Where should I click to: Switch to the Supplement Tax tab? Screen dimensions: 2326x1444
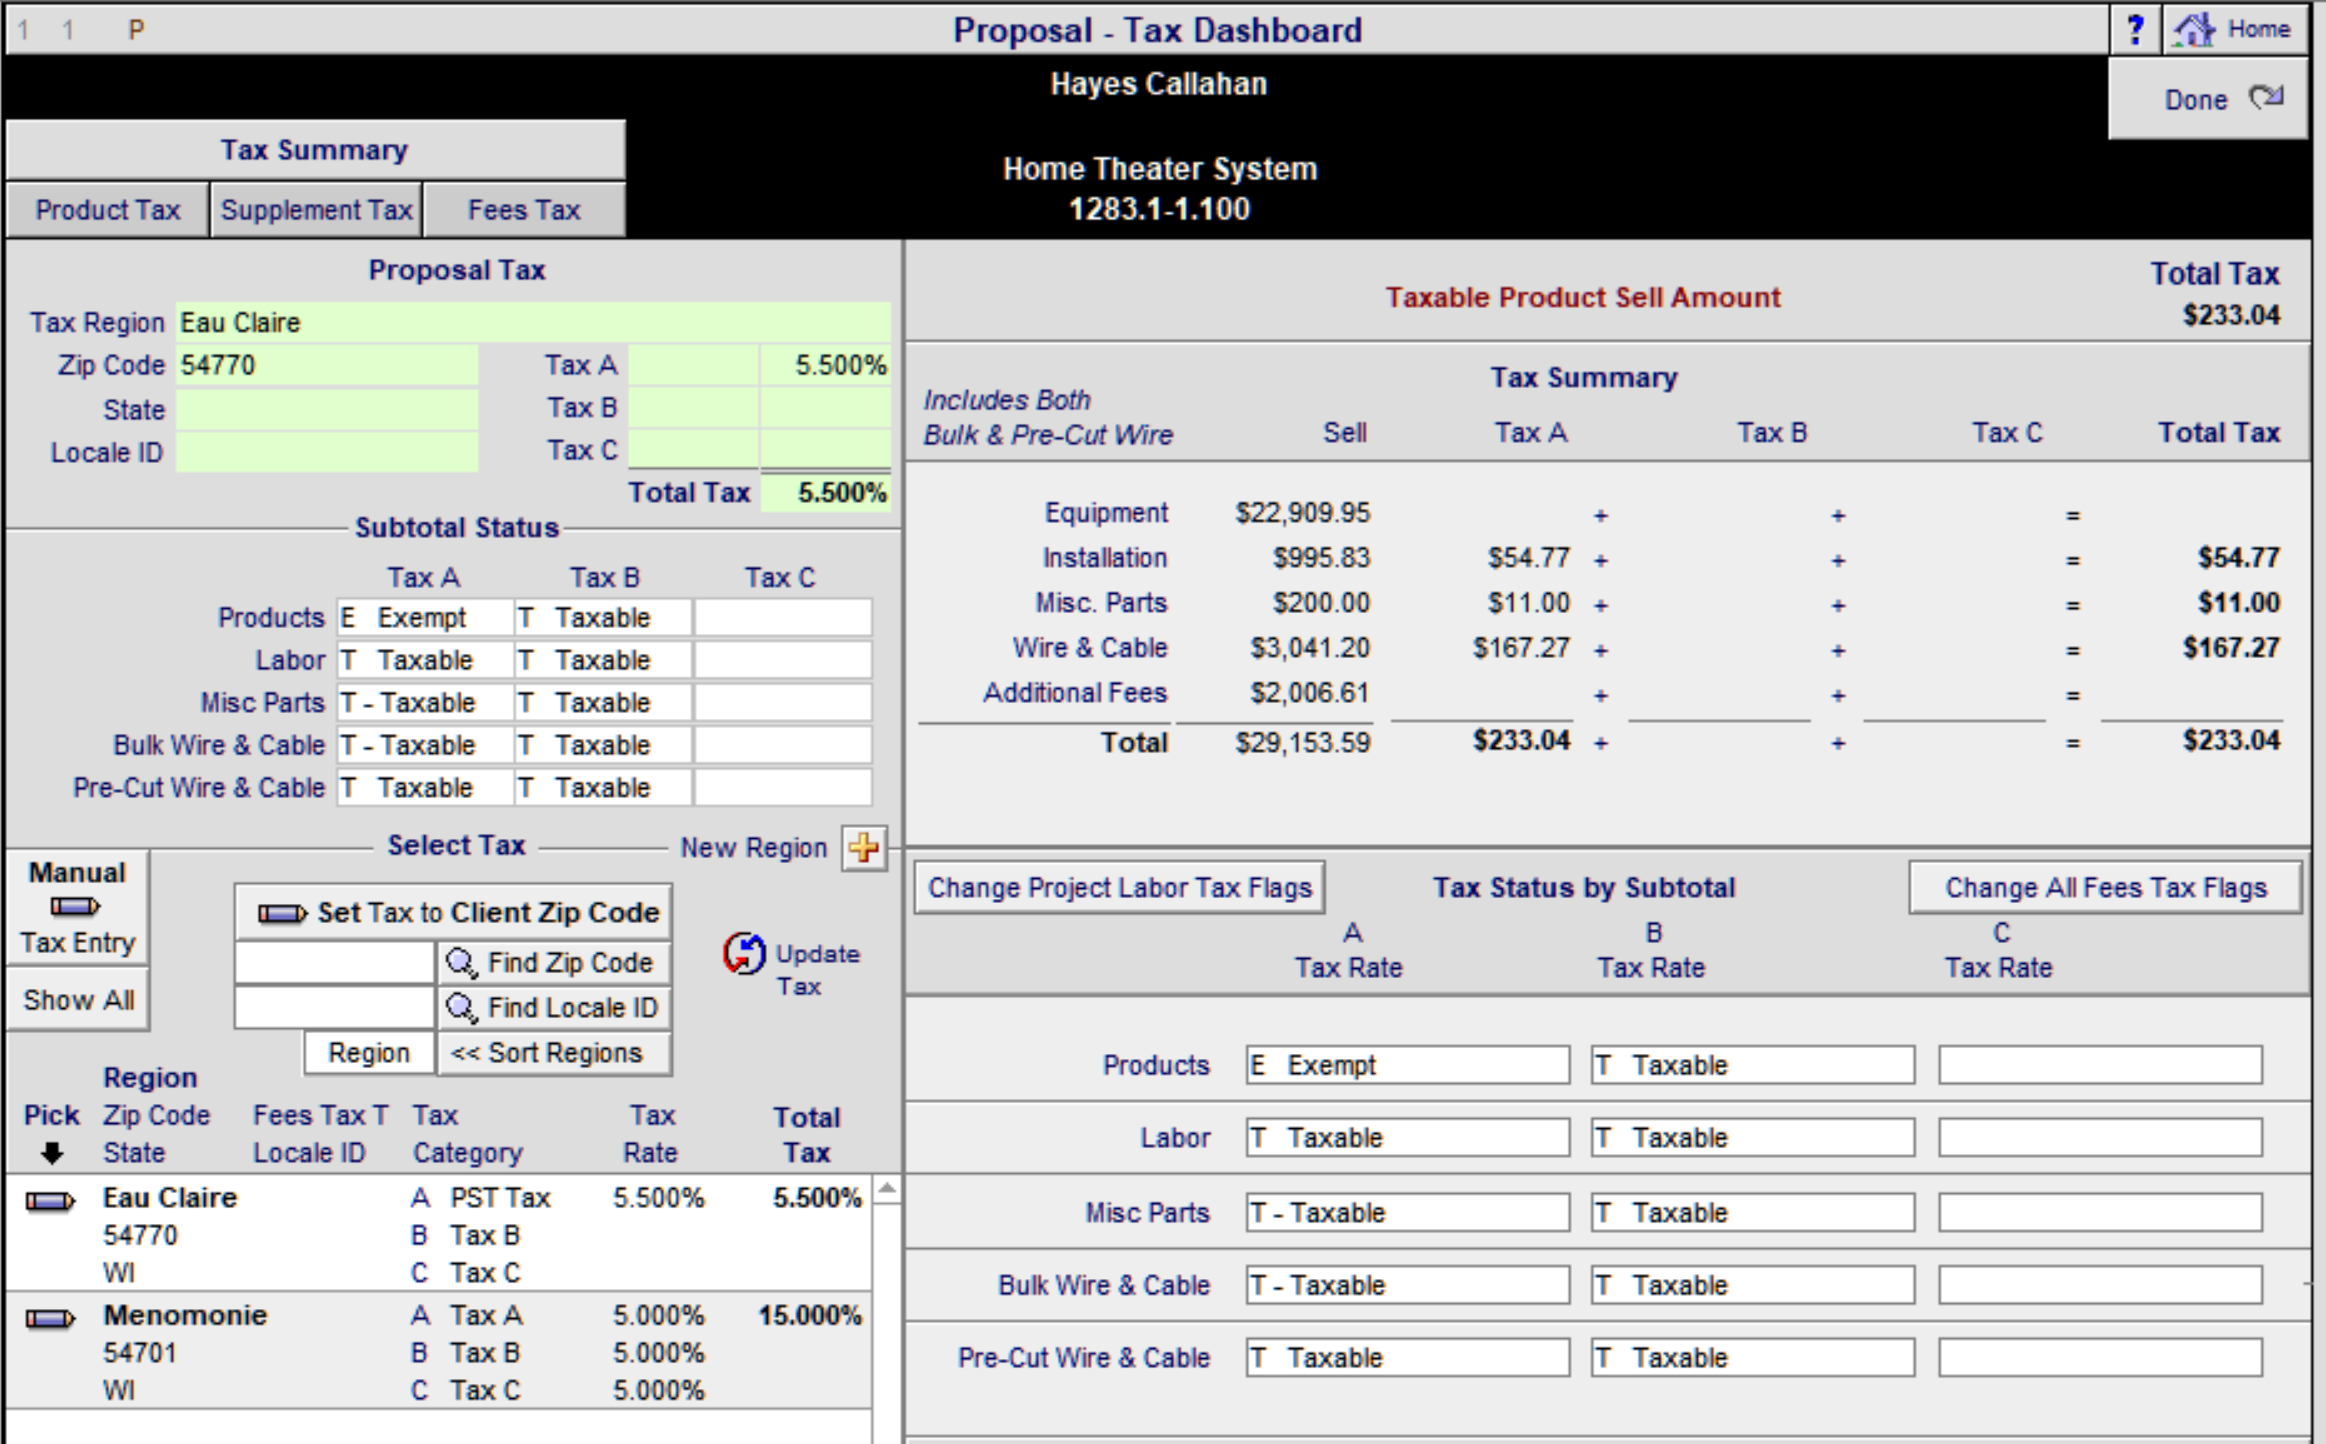[316, 210]
